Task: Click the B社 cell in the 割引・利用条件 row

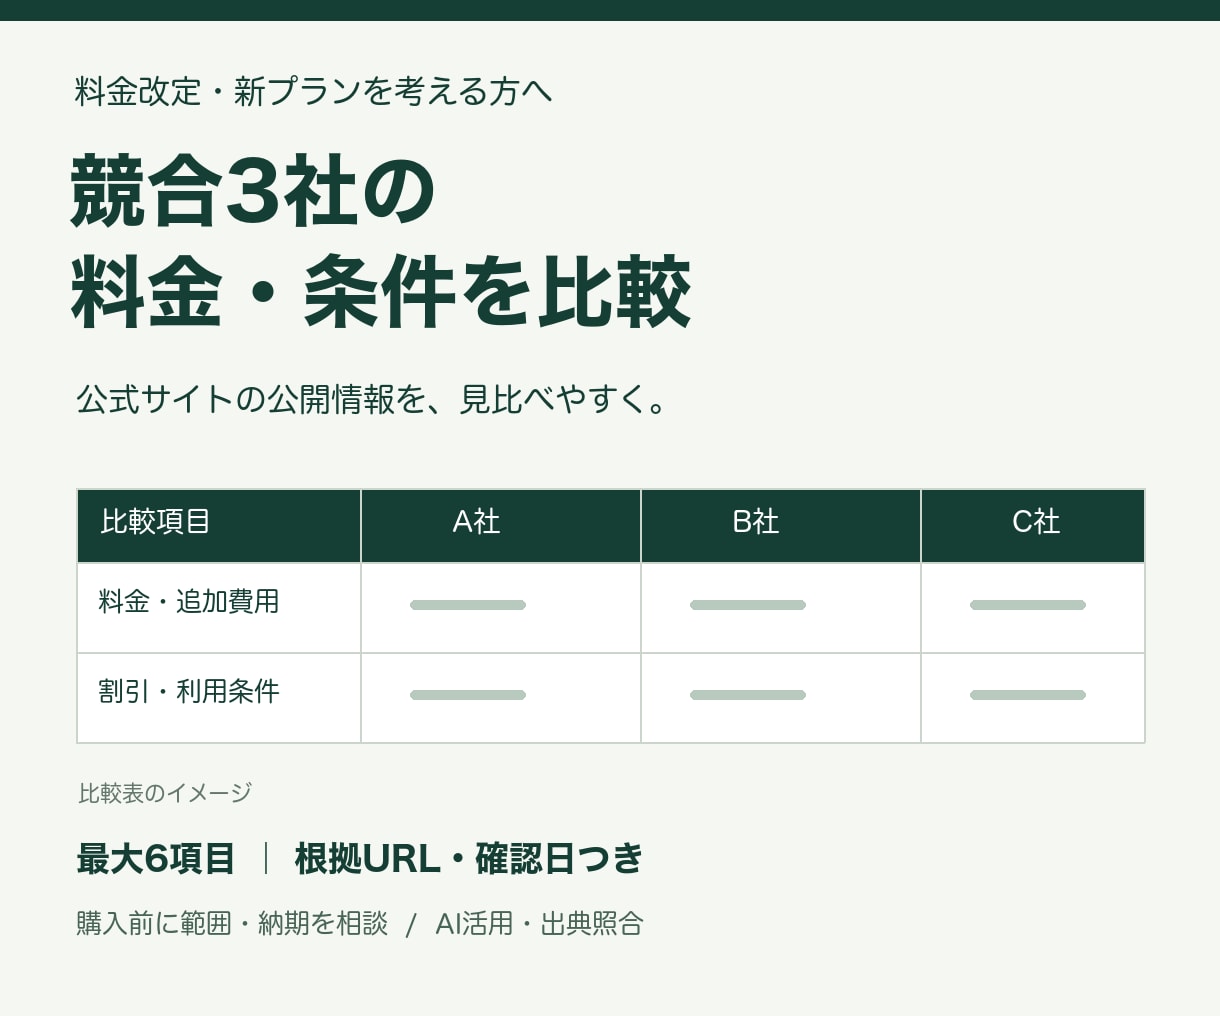Action: click(x=781, y=698)
